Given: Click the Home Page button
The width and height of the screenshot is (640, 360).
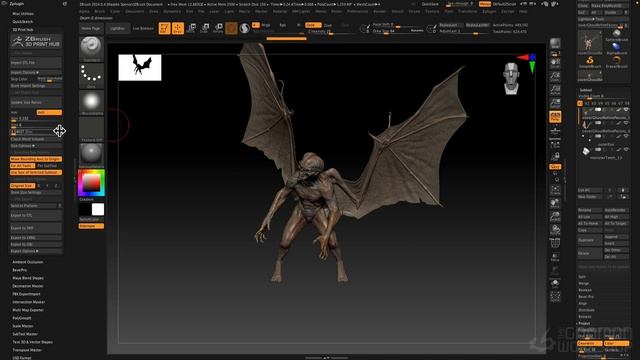Looking at the screenshot, I should tap(91, 29).
